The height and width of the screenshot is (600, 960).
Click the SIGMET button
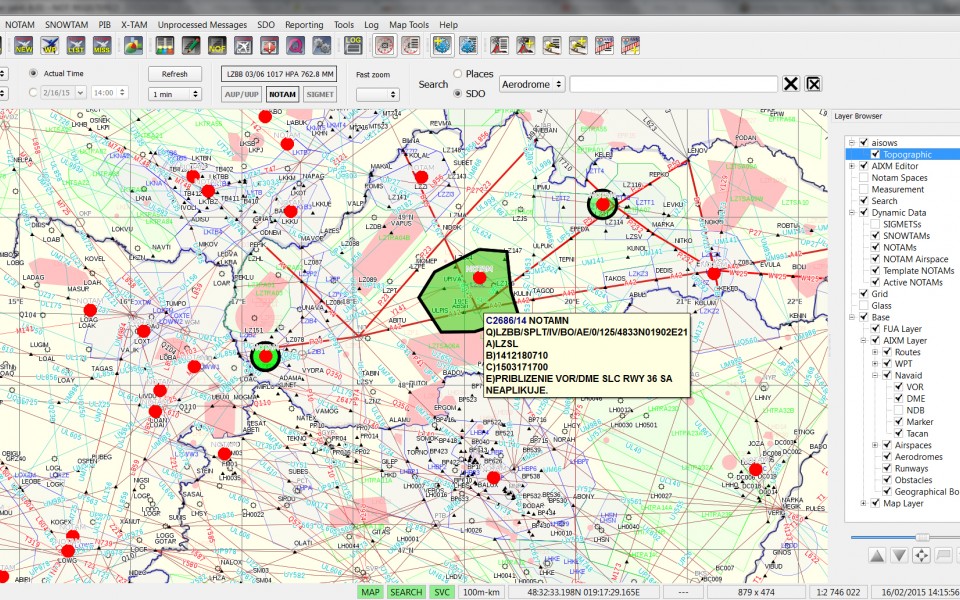pos(320,94)
